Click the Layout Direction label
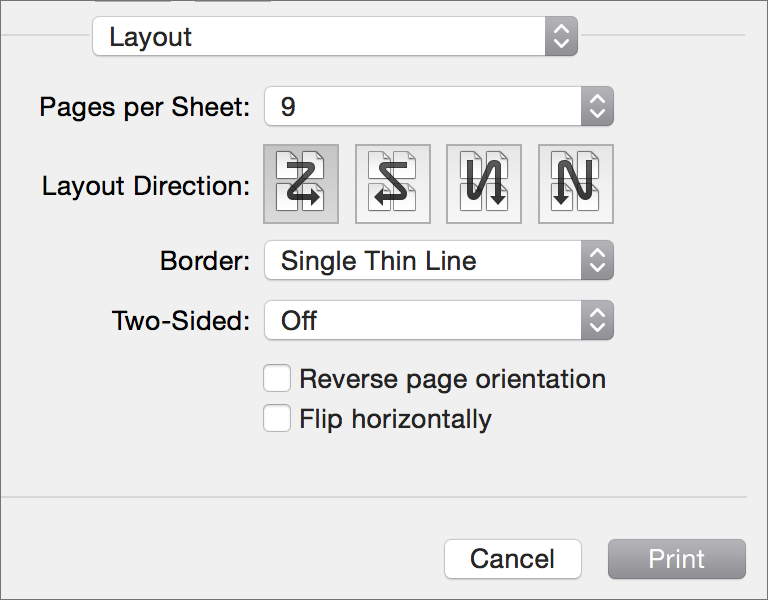Viewport: 768px width, 600px height. click(146, 186)
